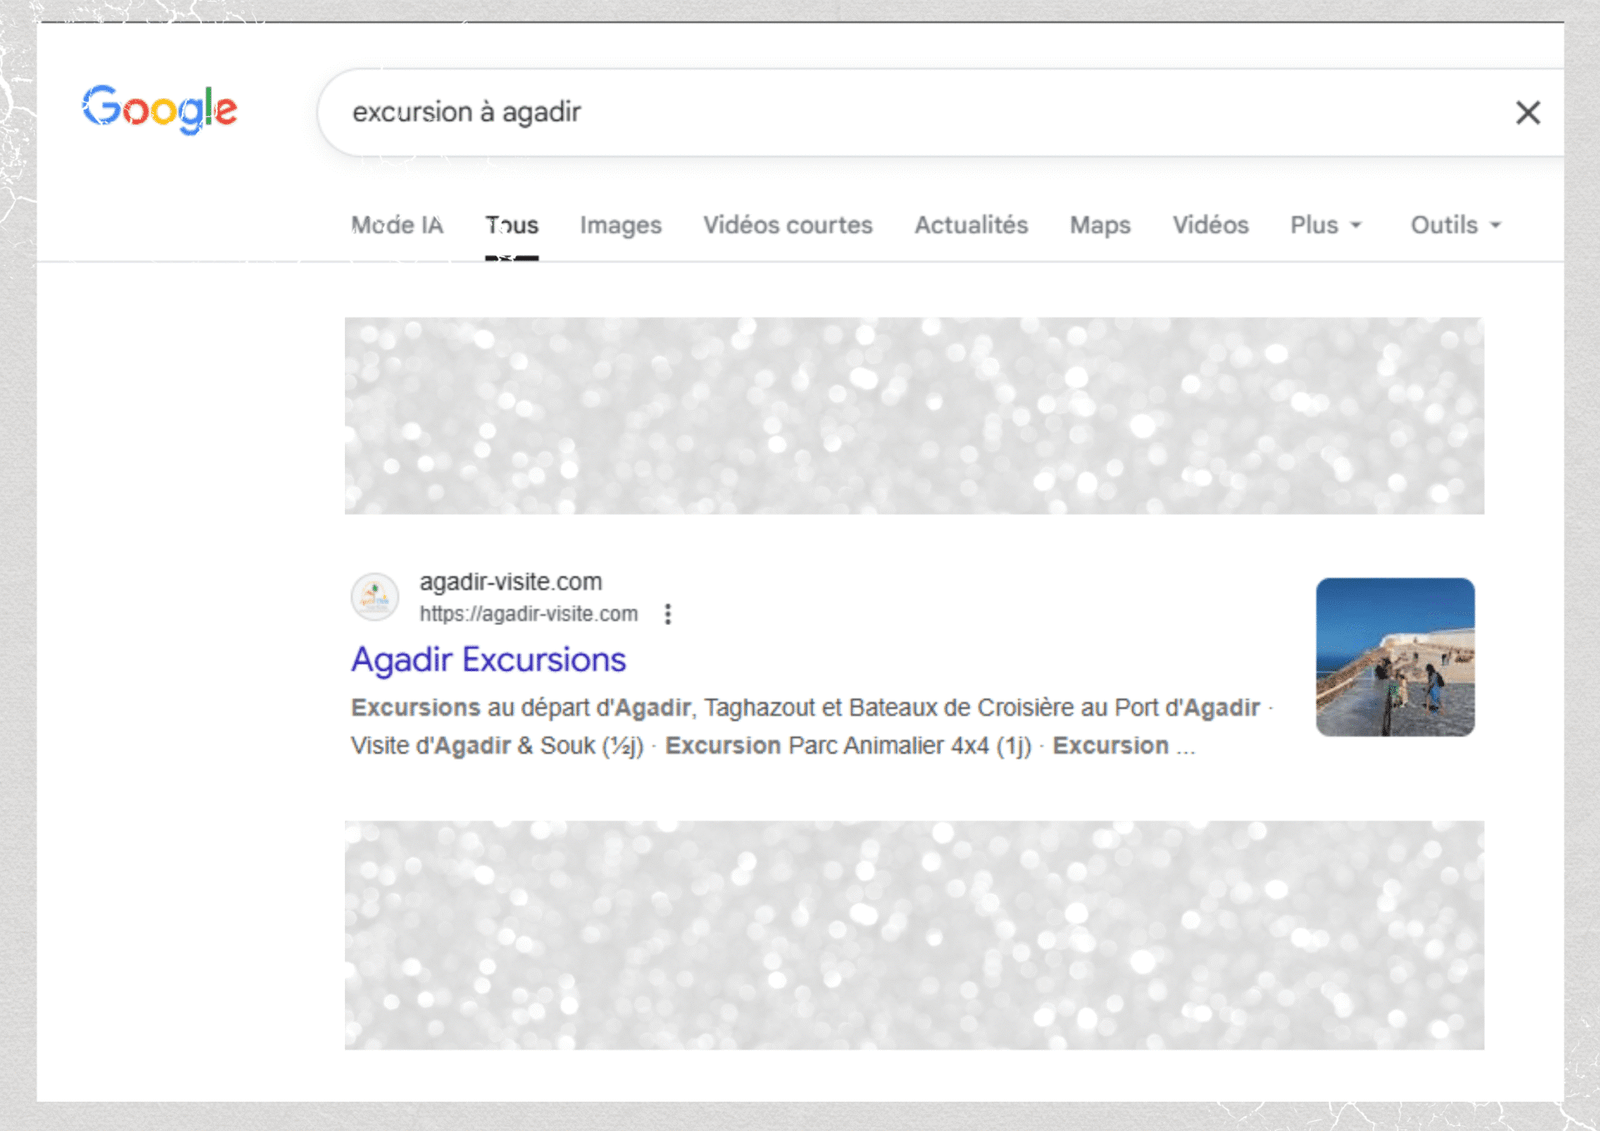Open the "Agadir Excursions" result title link
The height and width of the screenshot is (1131, 1600).
(488, 660)
